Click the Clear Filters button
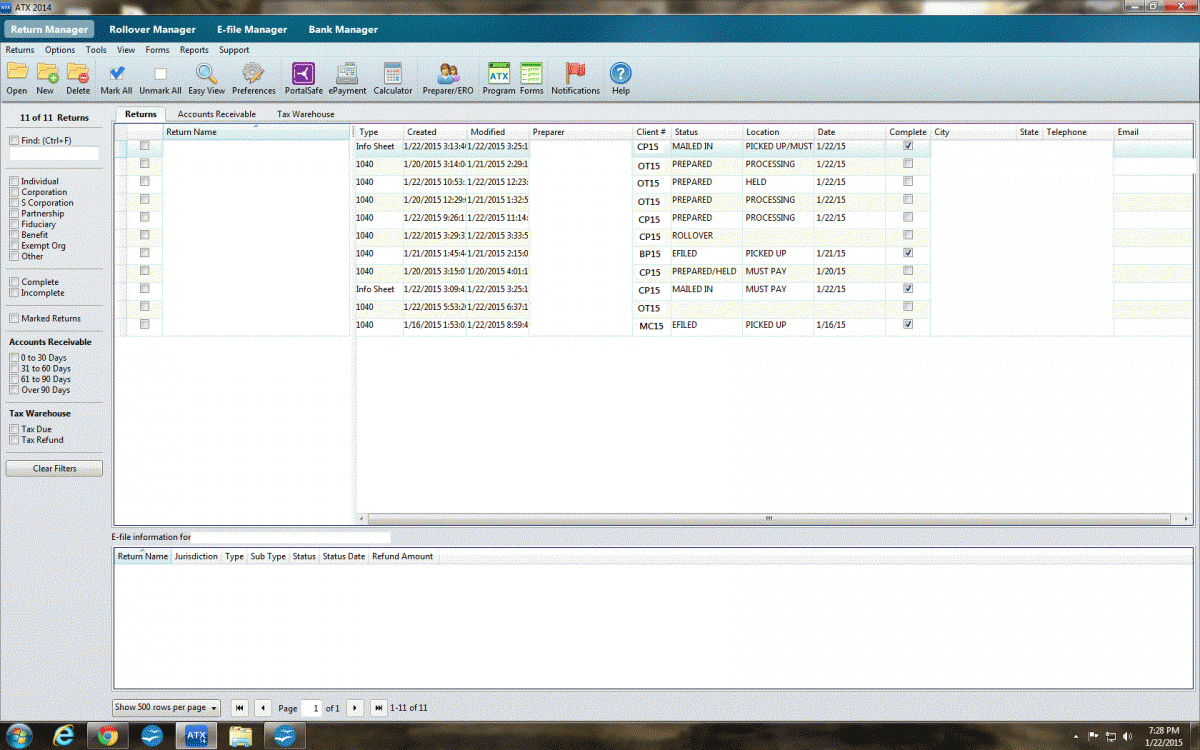Screen dimensions: 1200x750 pos(55,468)
